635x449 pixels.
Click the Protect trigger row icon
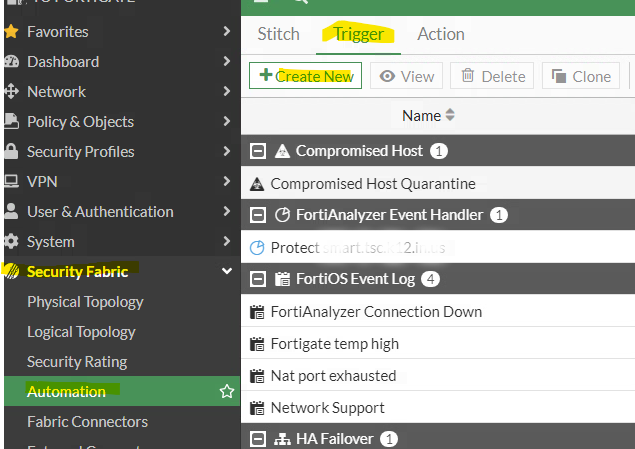[257, 247]
